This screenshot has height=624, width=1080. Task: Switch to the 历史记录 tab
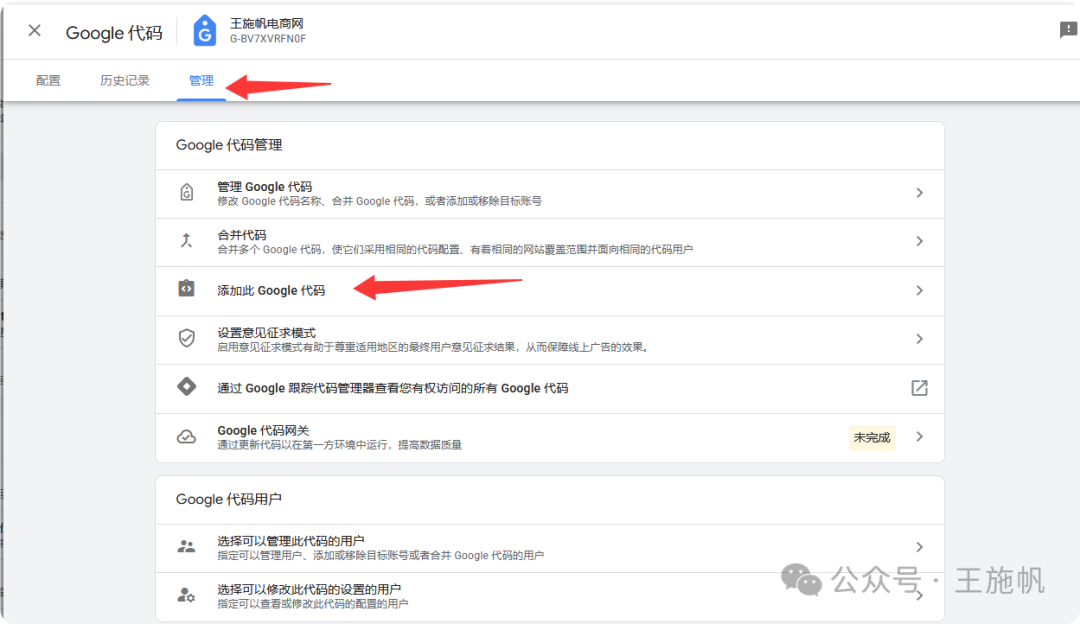point(125,81)
